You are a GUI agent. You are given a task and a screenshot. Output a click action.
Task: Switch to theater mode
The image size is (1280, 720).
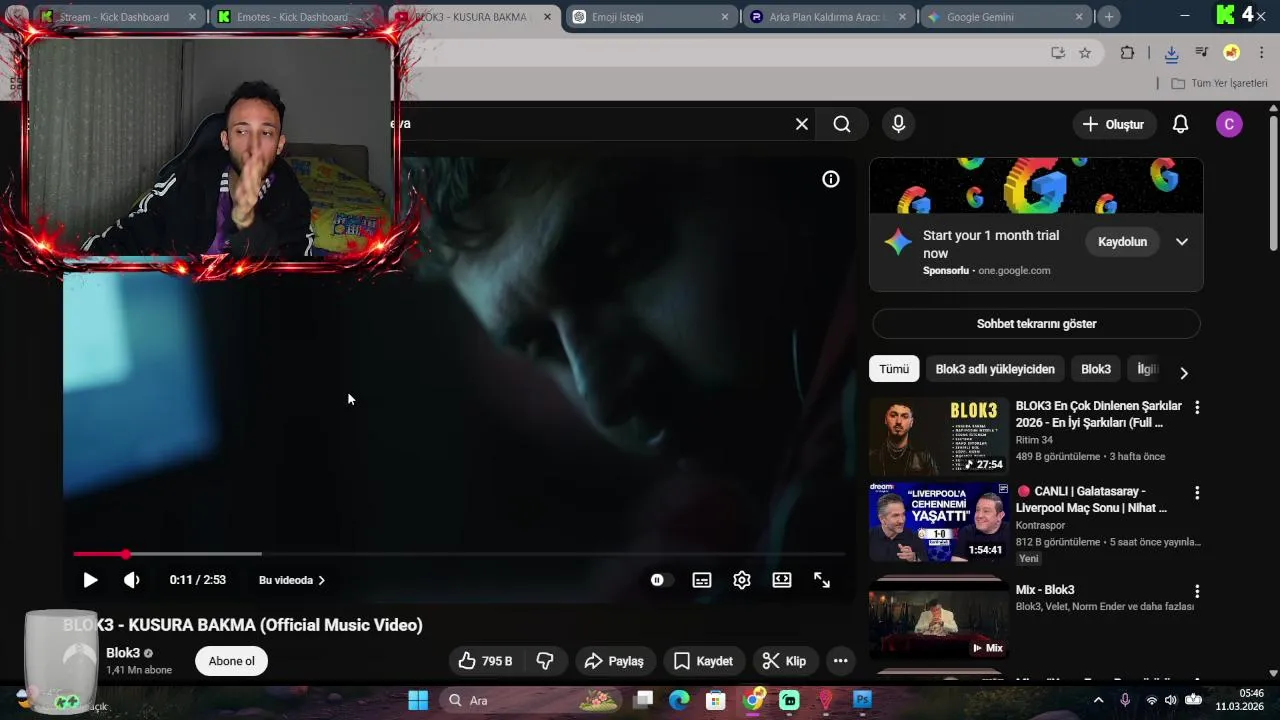pyautogui.click(x=782, y=580)
